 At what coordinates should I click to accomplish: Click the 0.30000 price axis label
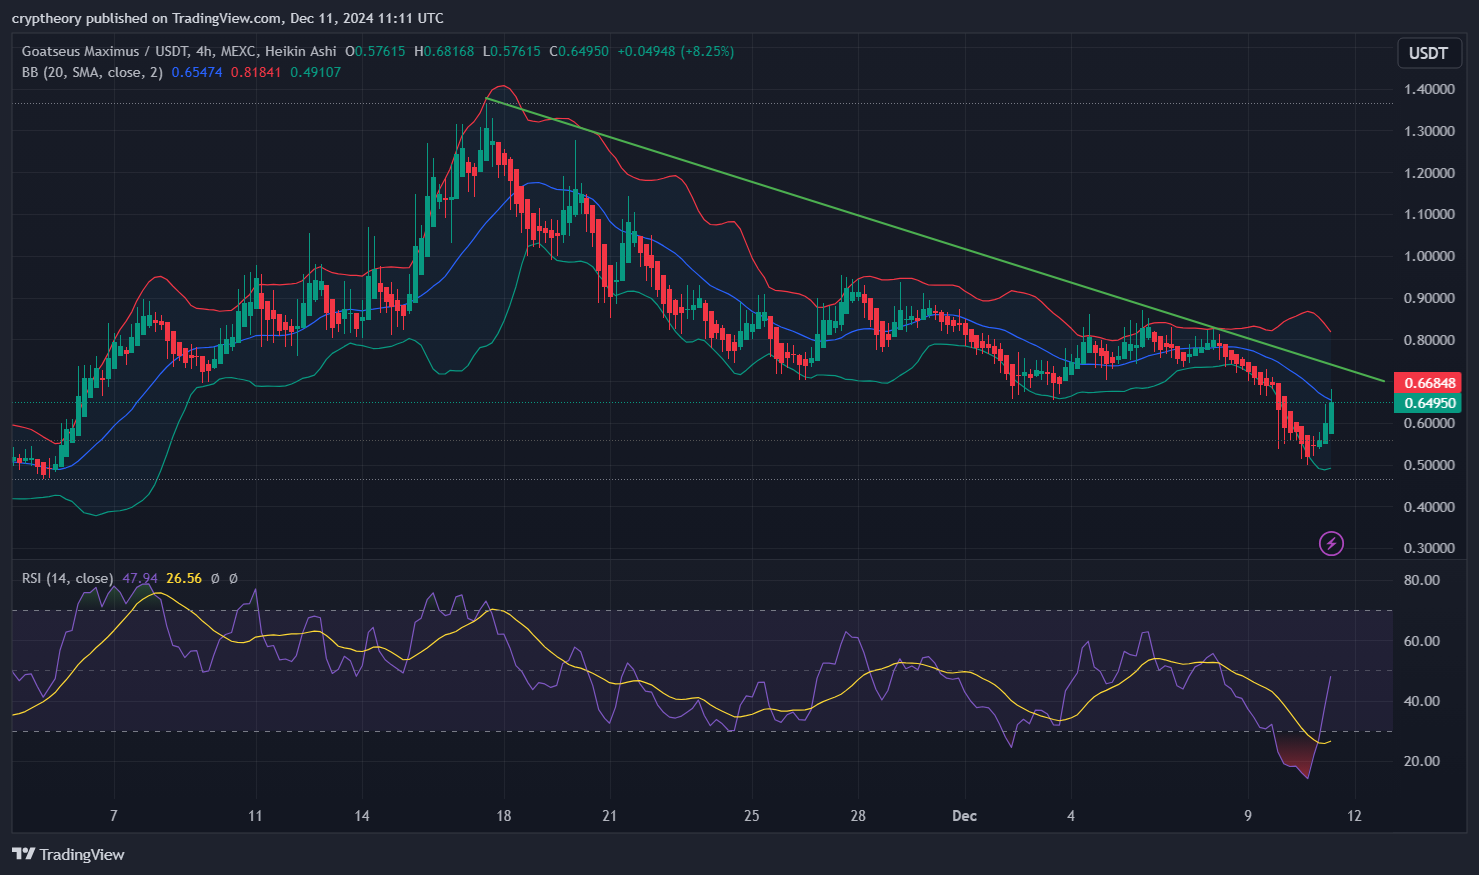pyautogui.click(x=1429, y=548)
